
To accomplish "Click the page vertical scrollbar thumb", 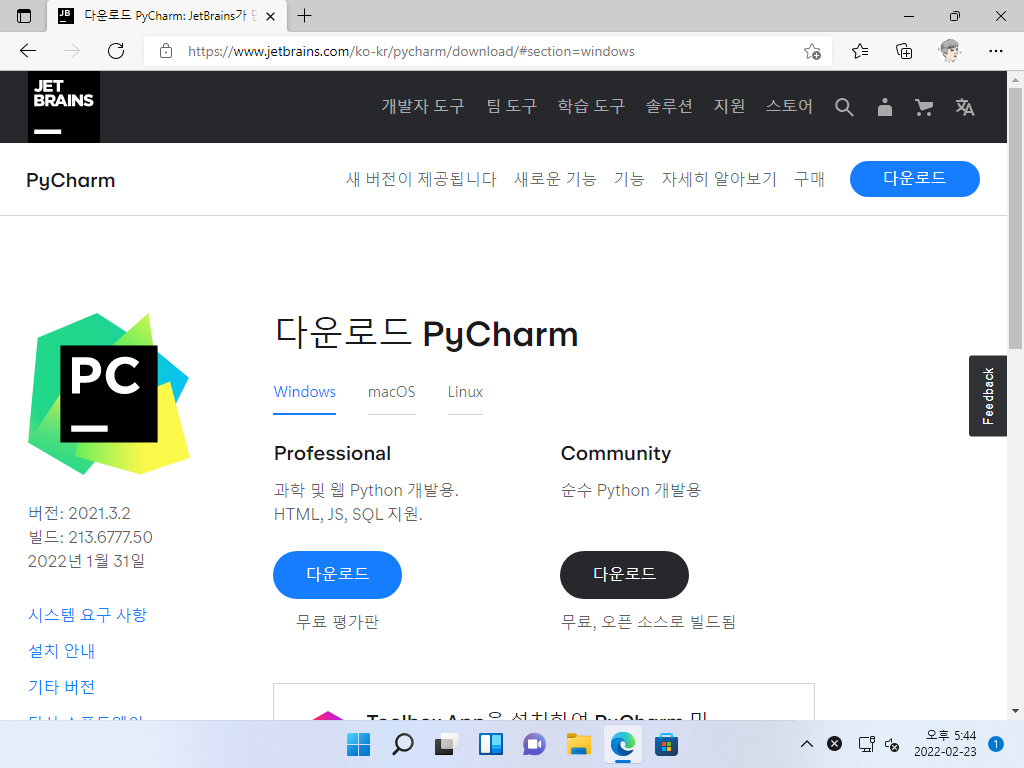I will pyautogui.click(x=1015, y=218).
